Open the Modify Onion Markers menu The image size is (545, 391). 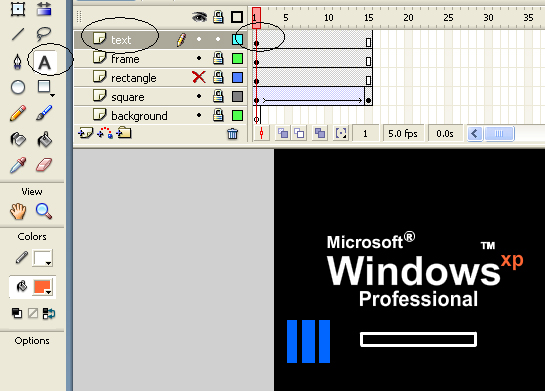coord(341,133)
